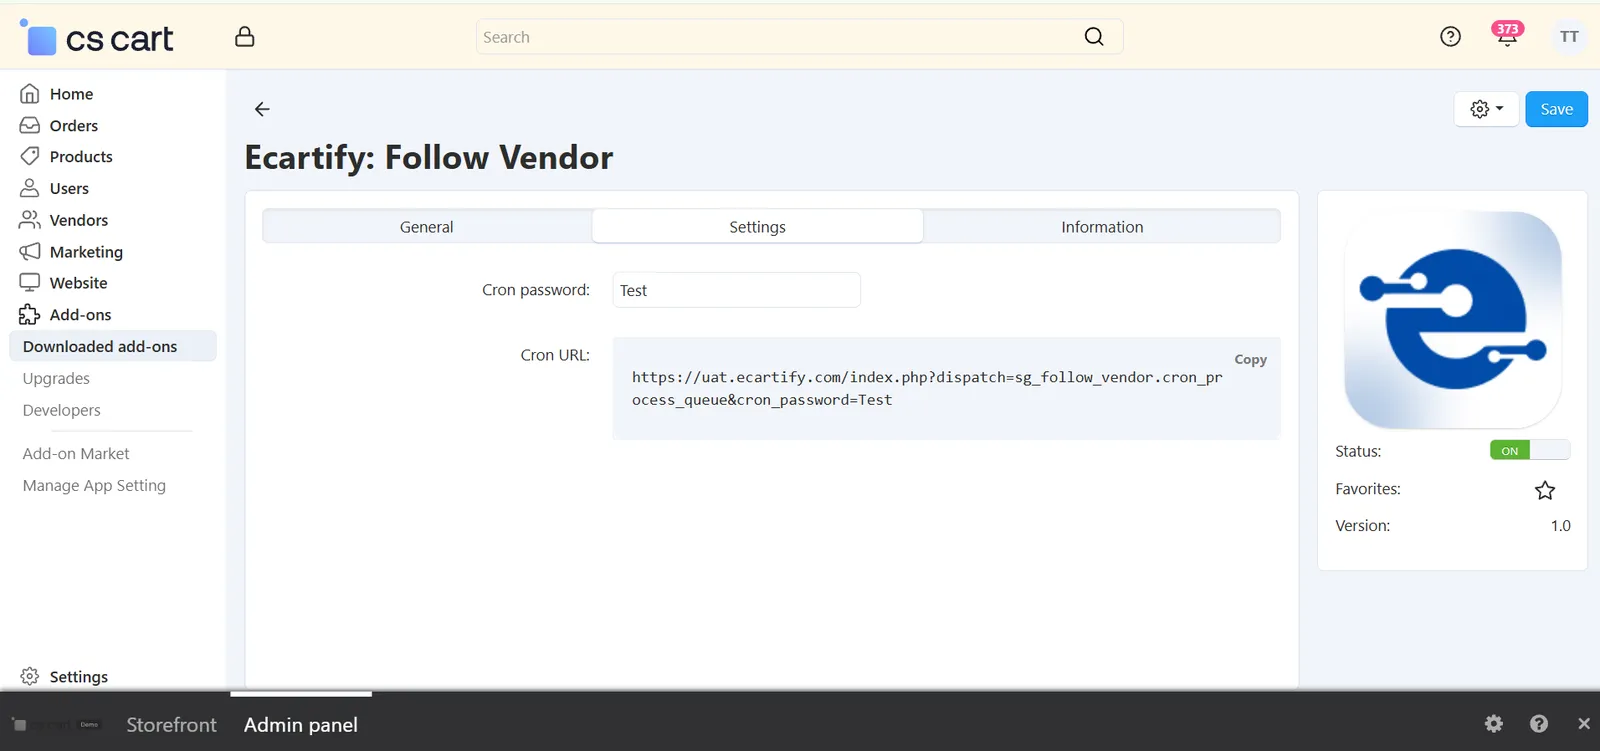Go to Add-on Market
The image size is (1600, 751).
[76, 454]
